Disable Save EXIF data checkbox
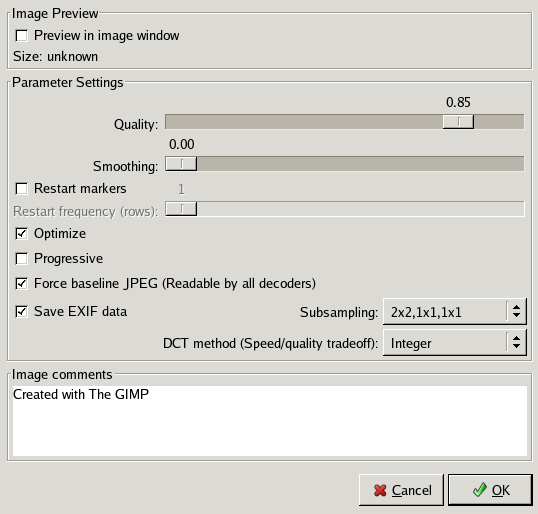The width and height of the screenshot is (538, 514). (x=22, y=312)
